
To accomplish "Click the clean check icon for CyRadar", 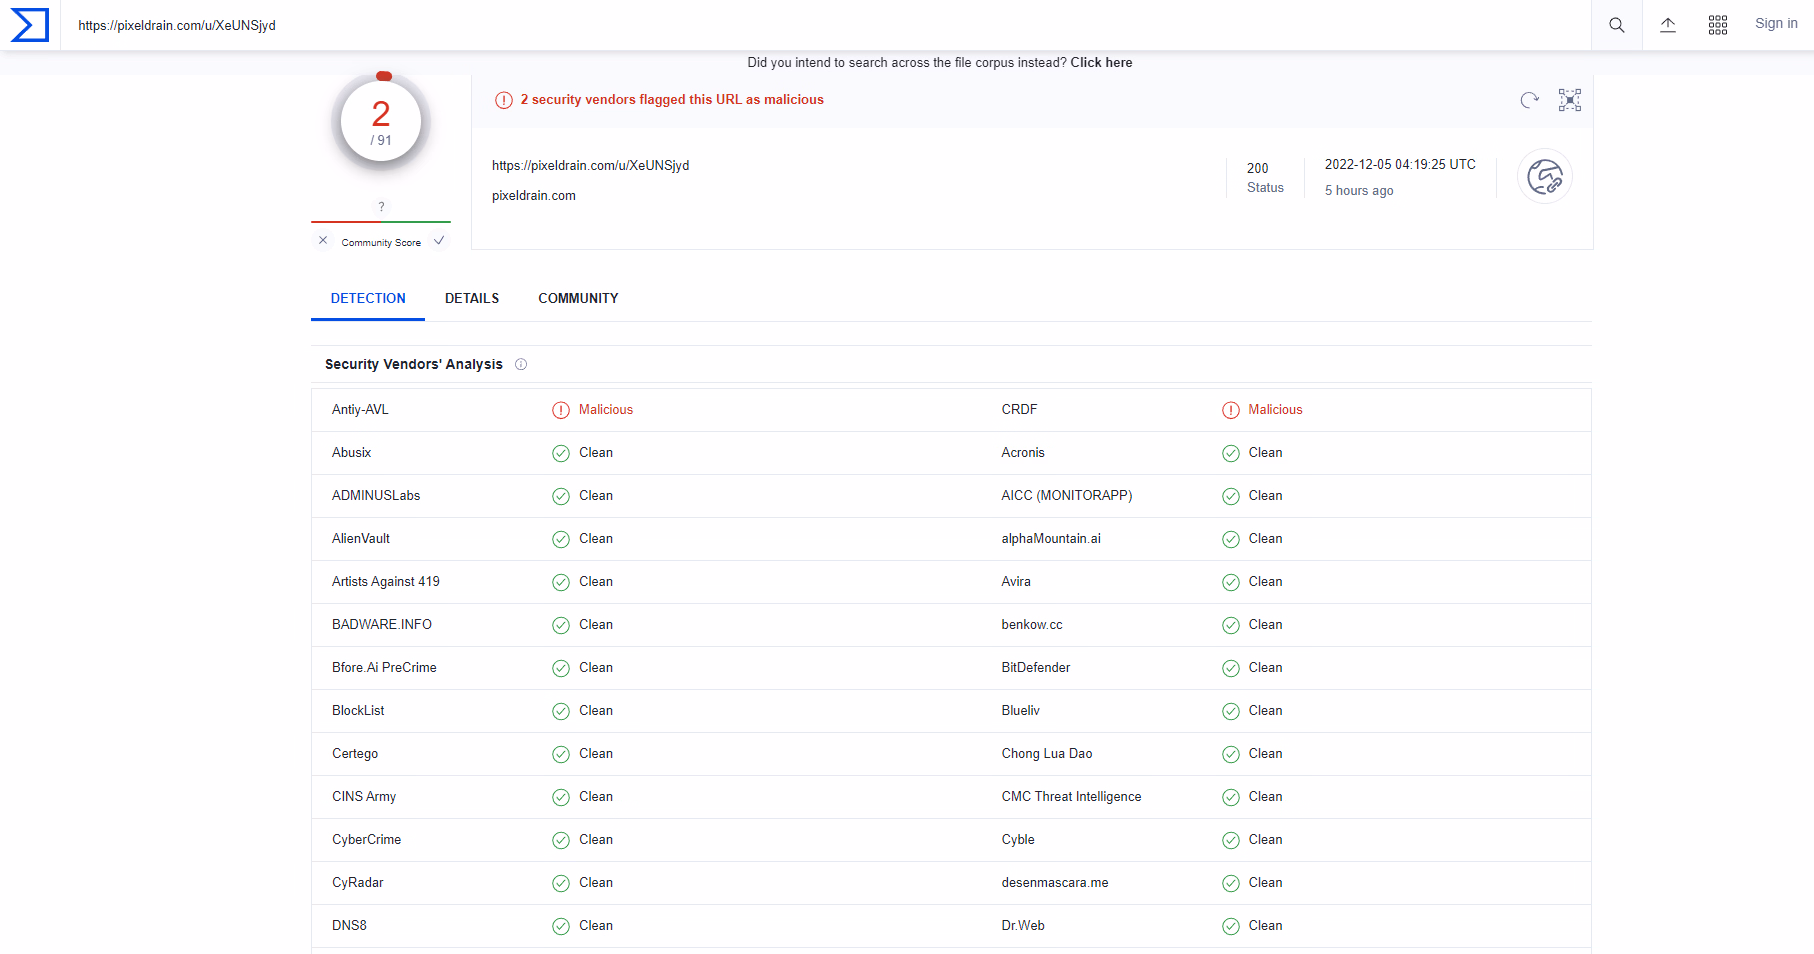I will 561,883.
